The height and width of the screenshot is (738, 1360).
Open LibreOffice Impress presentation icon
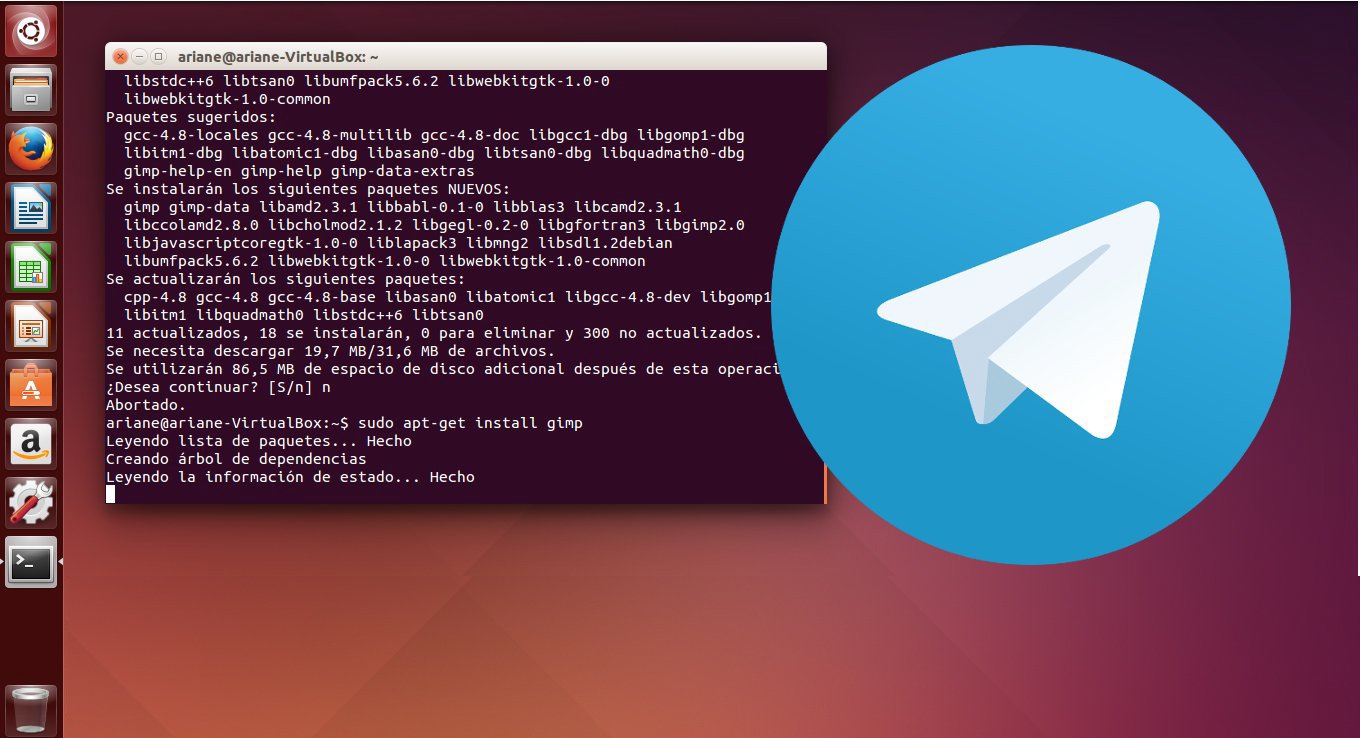31,326
